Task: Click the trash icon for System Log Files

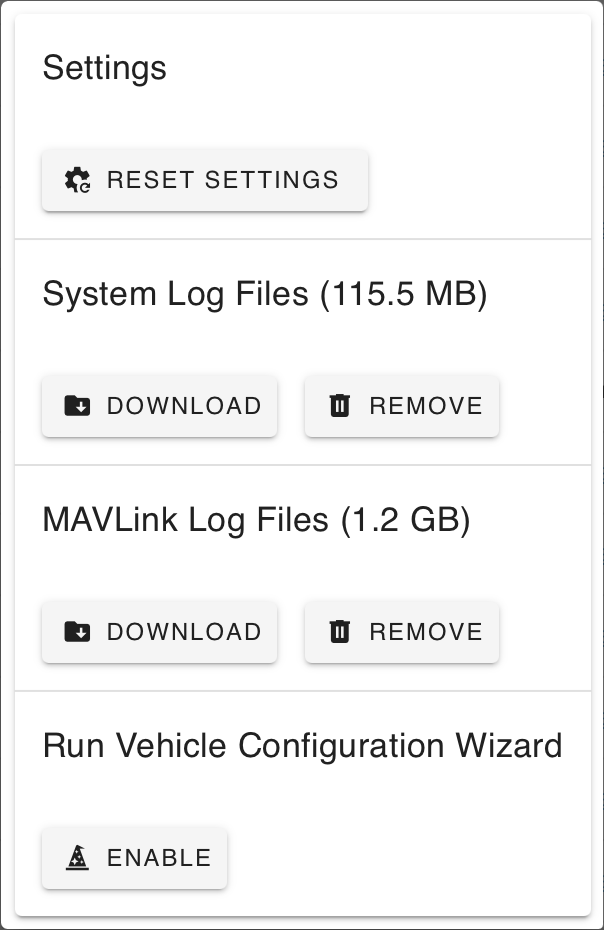Action: coord(340,406)
